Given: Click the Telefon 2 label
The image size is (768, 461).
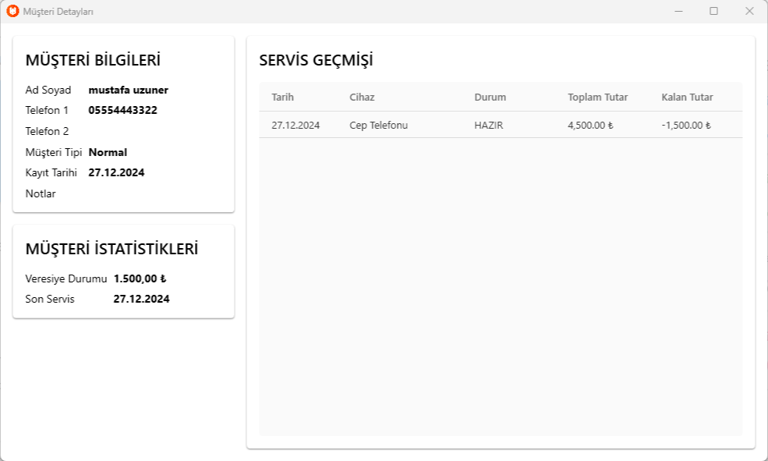Looking at the screenshot, I should pyautogui.click(x=47, y=131).
